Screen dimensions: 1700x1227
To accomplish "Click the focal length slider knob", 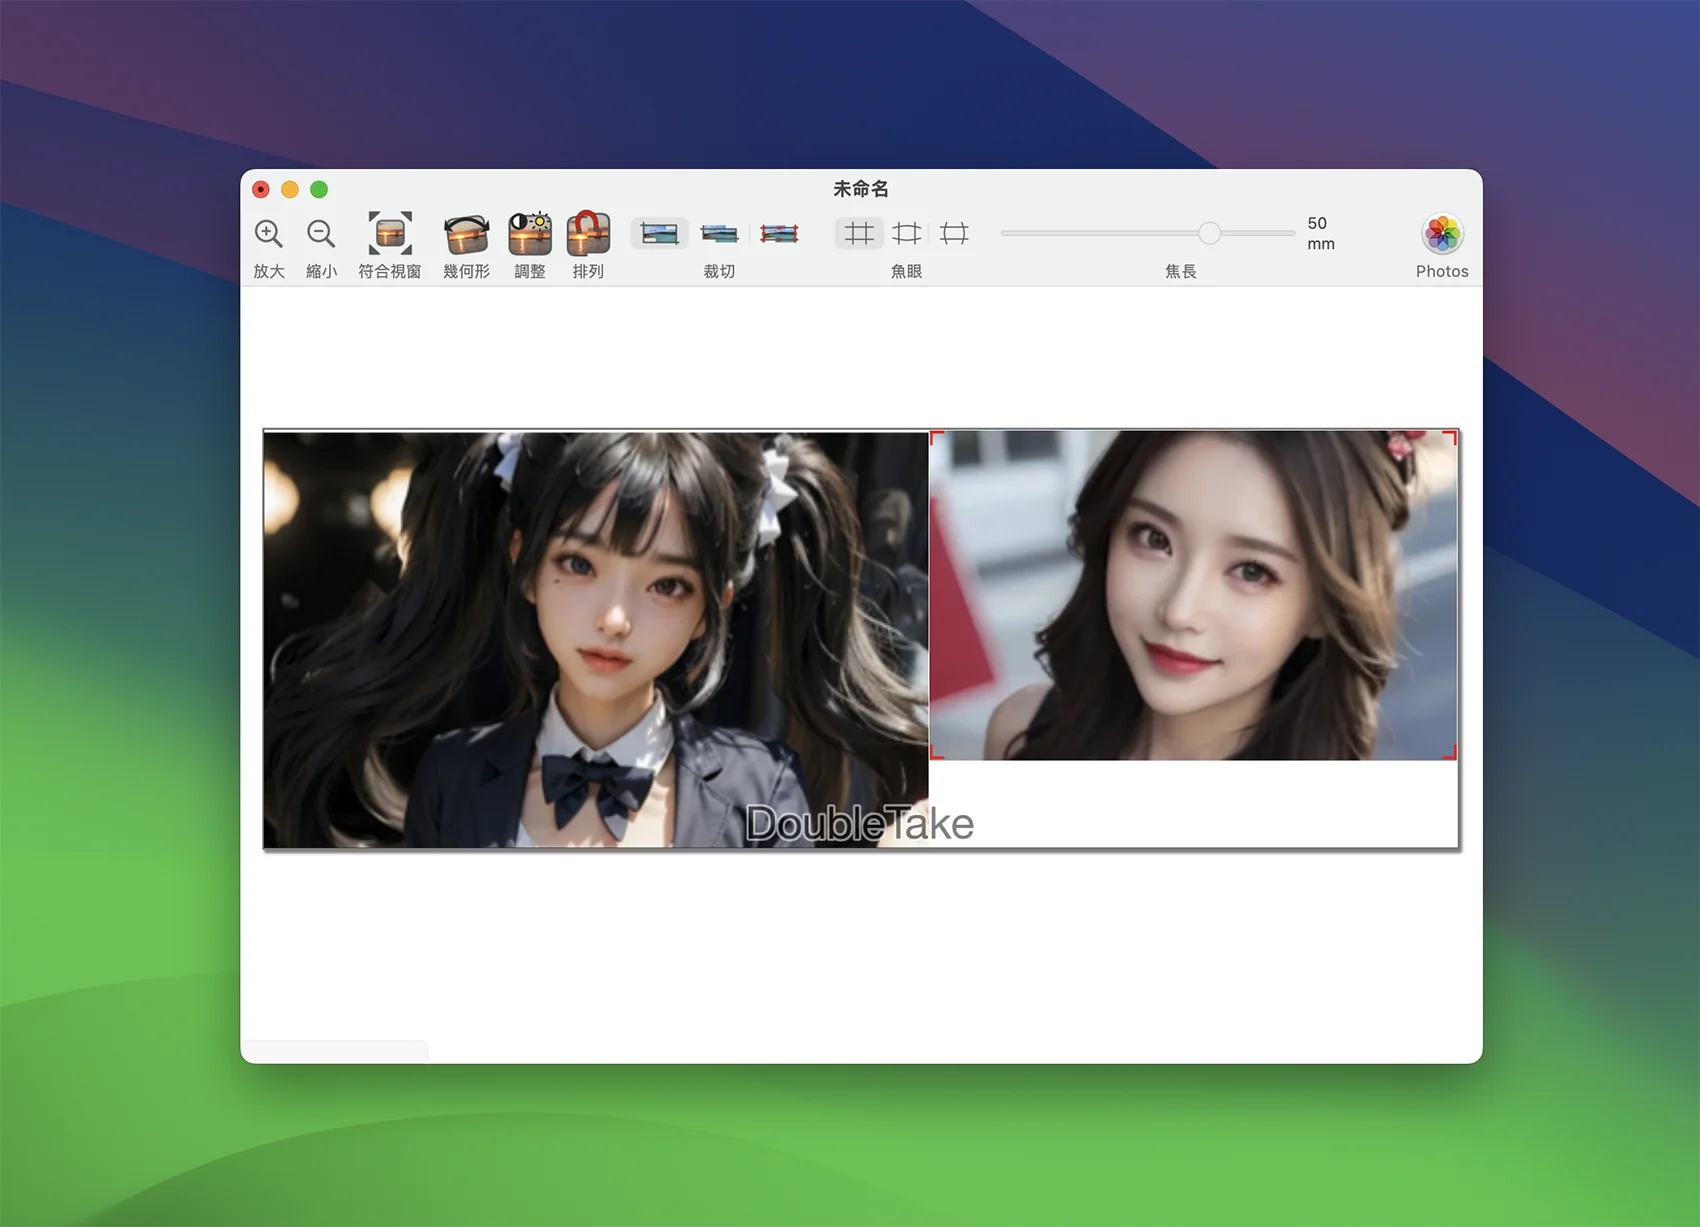I will [1209, 233].
